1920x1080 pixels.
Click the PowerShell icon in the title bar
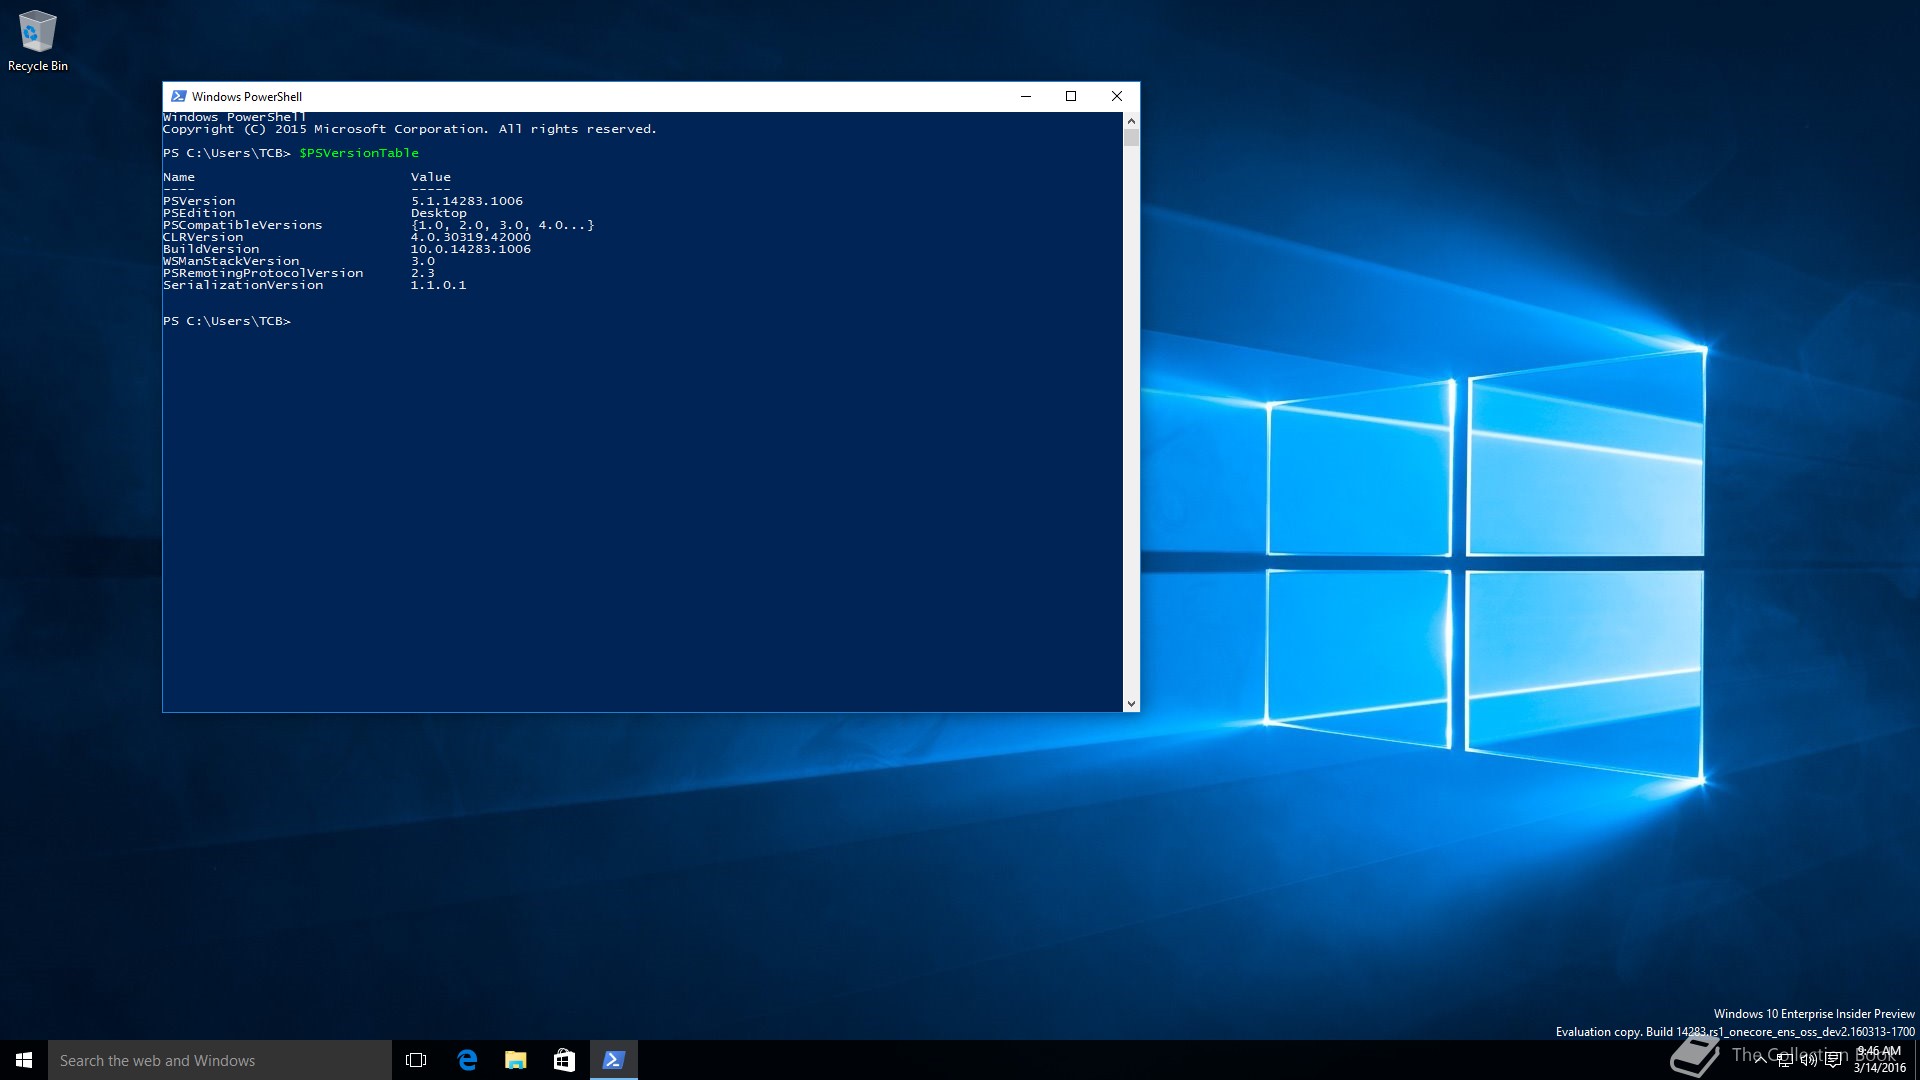[179, 97]
